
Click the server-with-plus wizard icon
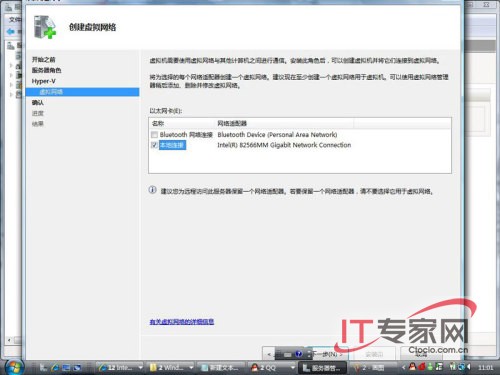tap(45, 27)
